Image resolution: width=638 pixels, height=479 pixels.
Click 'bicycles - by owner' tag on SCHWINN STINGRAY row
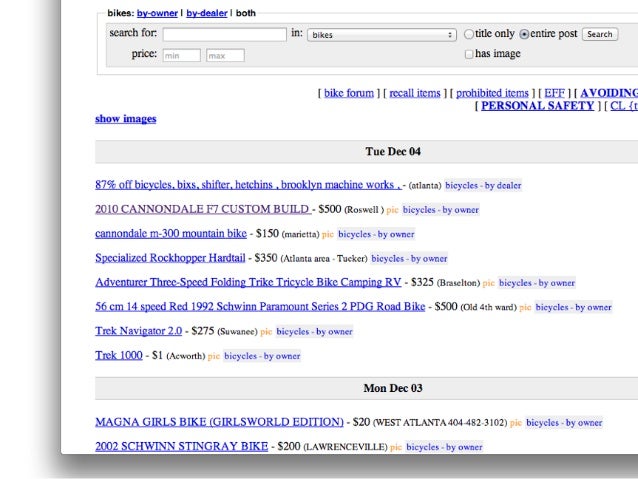point(444,447)
